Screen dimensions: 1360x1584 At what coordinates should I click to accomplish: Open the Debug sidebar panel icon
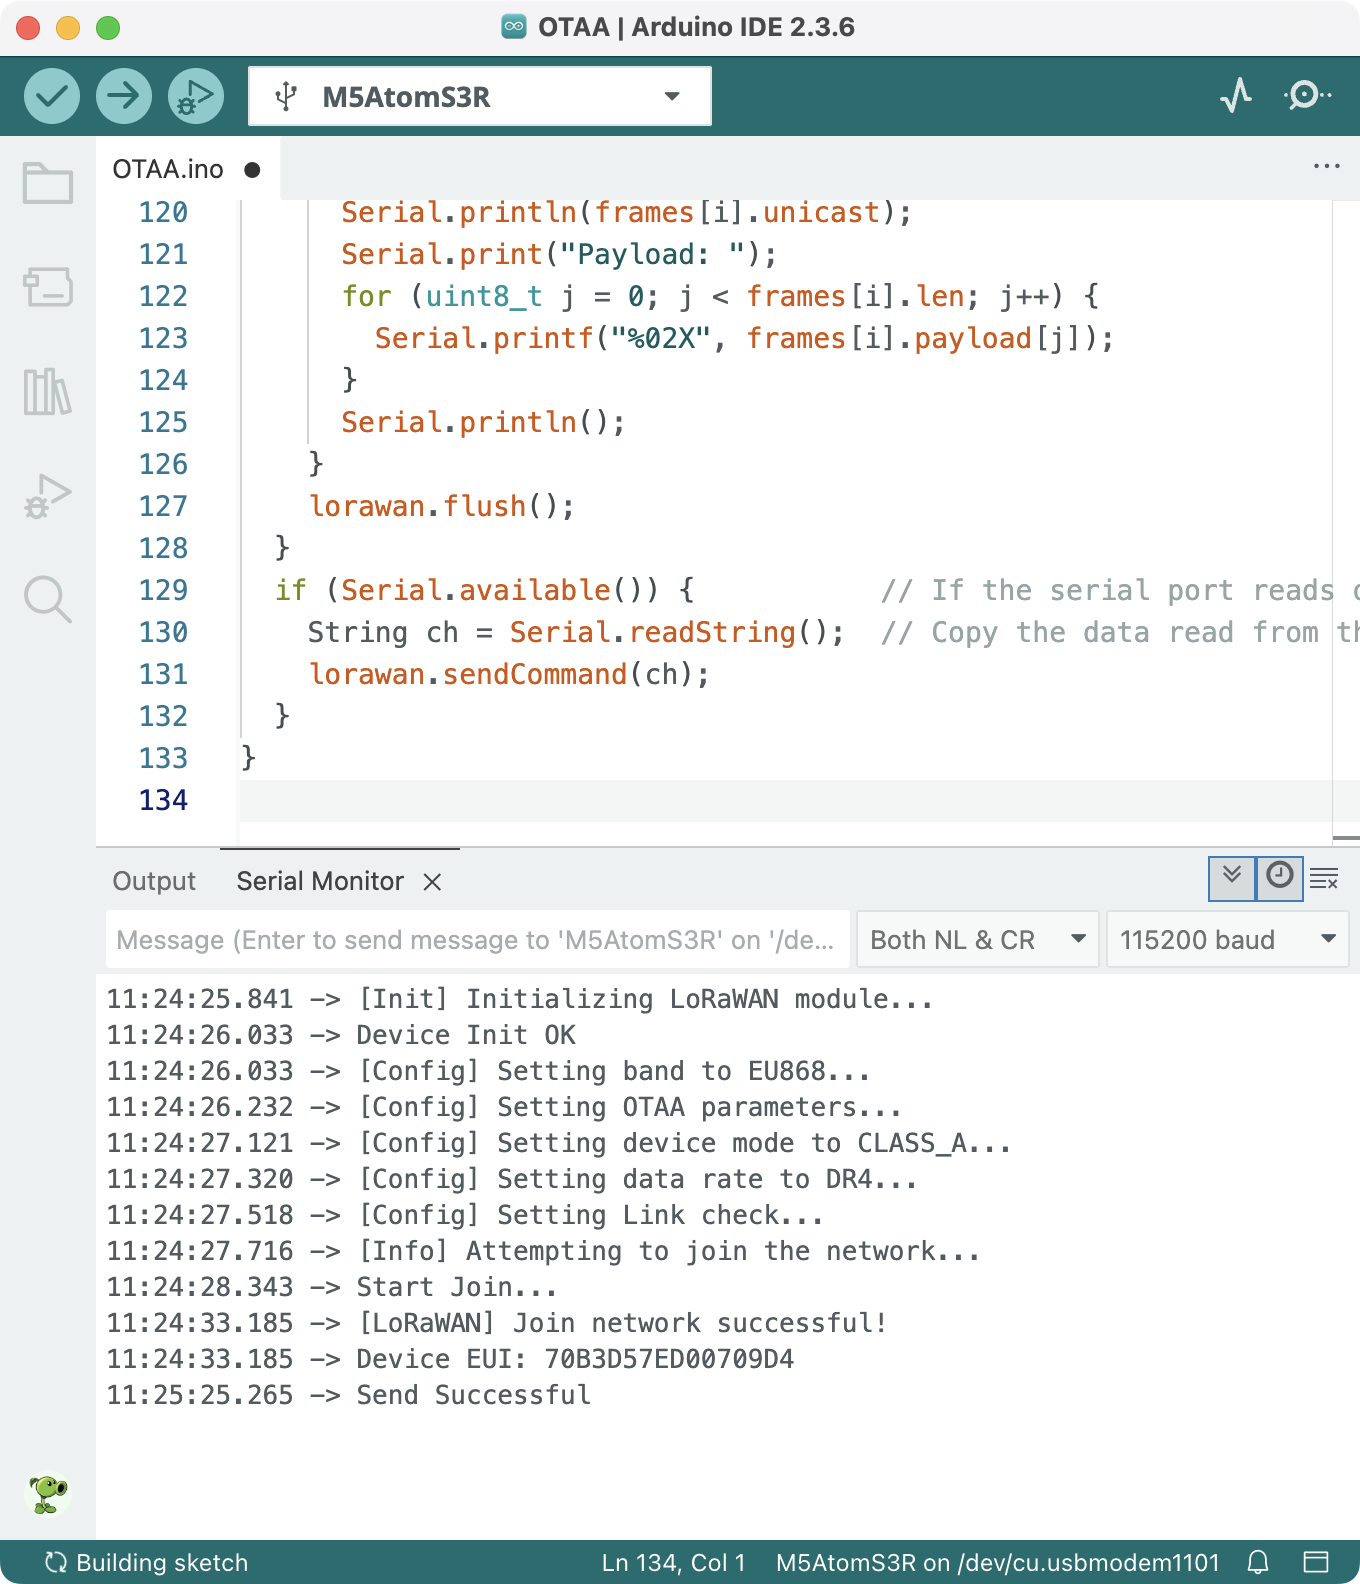[48, 496]
